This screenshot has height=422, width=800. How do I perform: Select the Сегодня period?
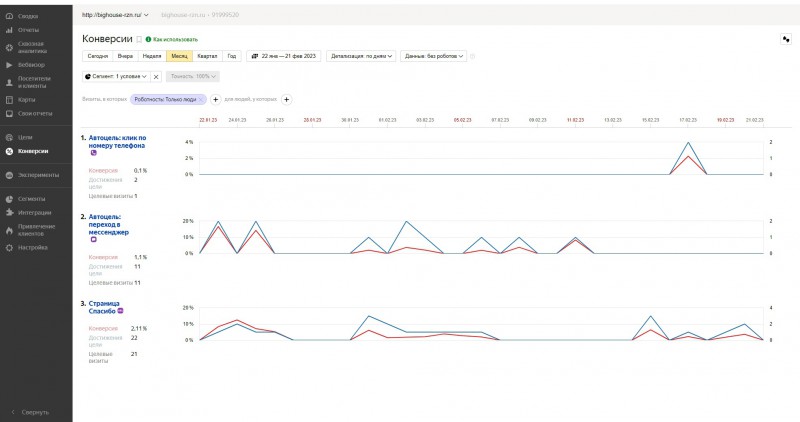click(97, 56)
